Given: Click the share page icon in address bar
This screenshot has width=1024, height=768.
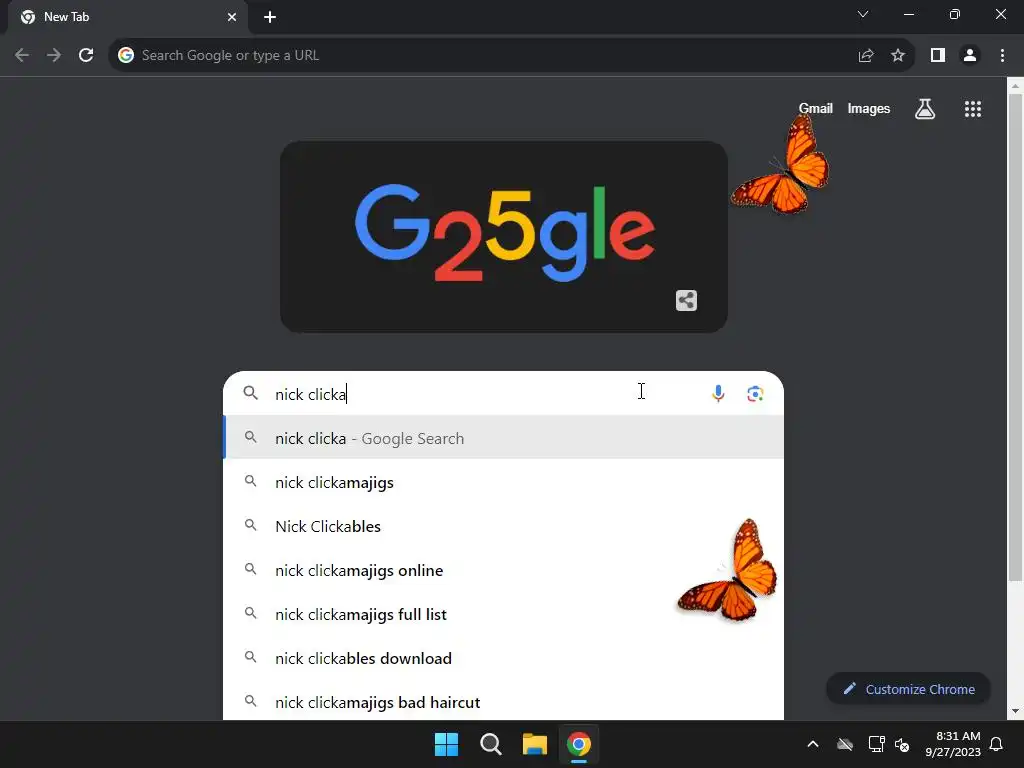Looking at the screenshot, I should (866, 56).
